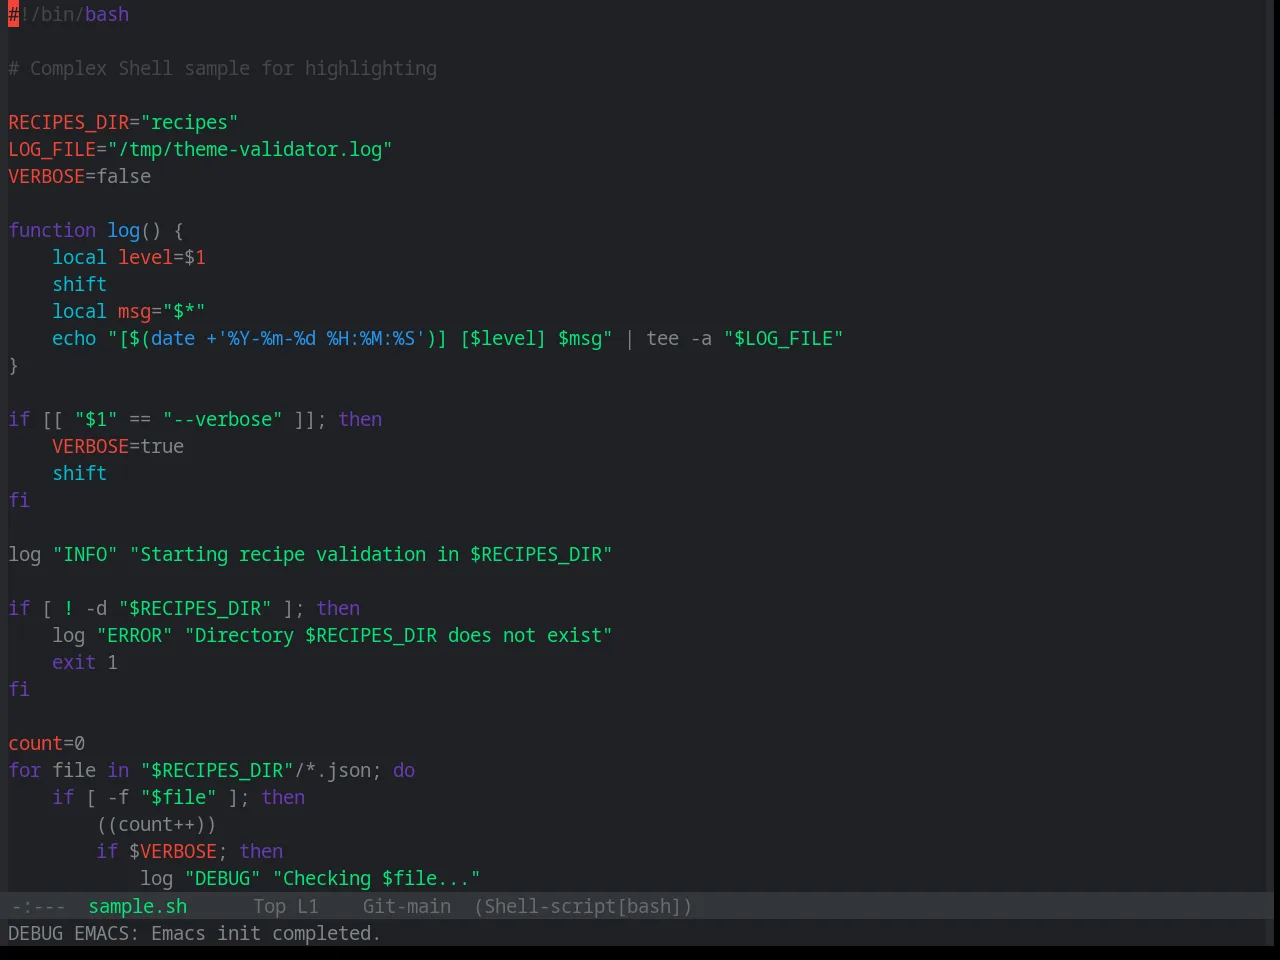Click the VERBOSE=false line

coord(80,176)
